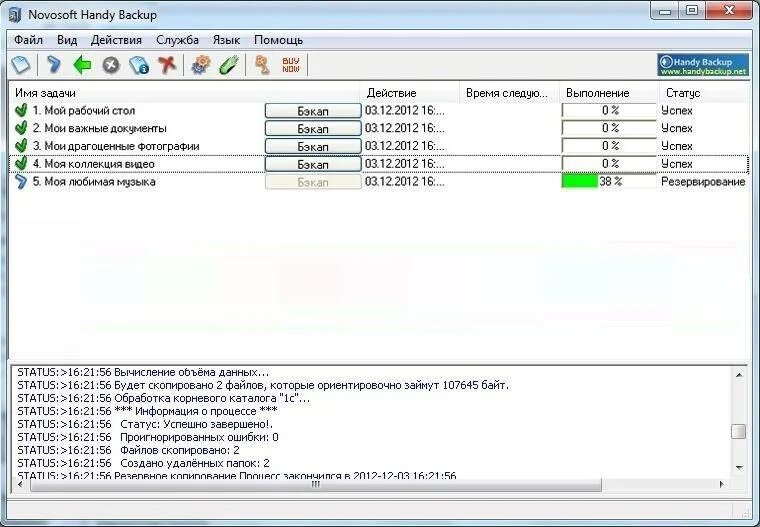Click the log vertical scrollbar thumb
The height and width of the screenshot is (527, 760).
[739, 431]
